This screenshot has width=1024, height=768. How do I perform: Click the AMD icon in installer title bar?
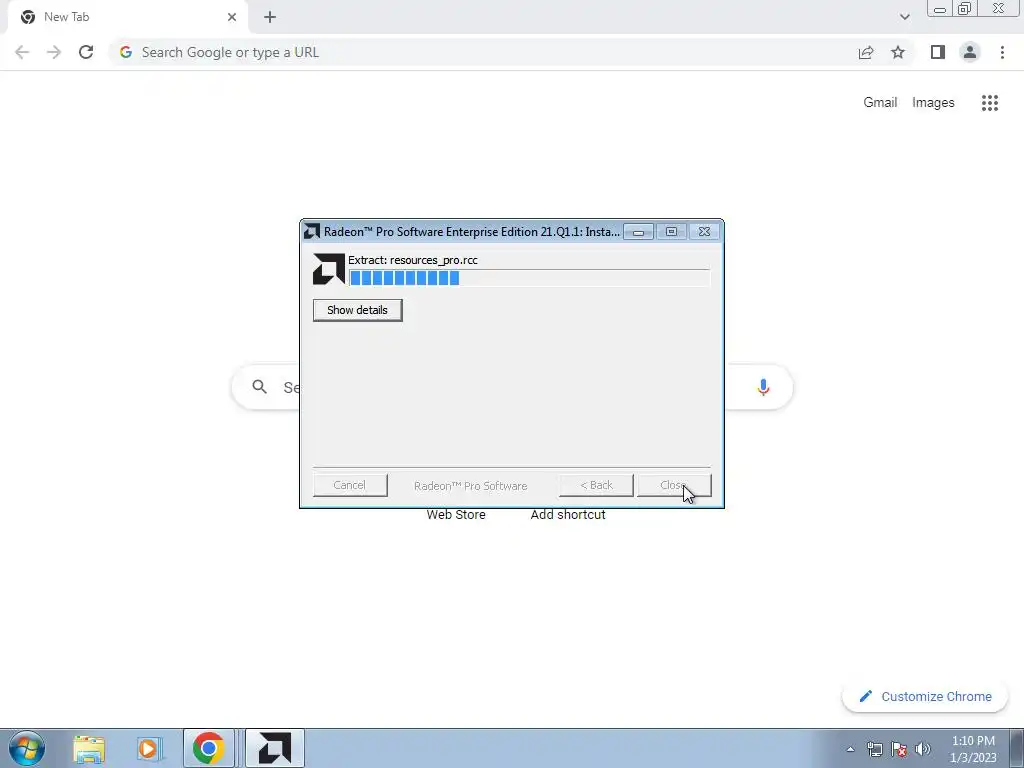pyautogui.click(x=312, y=232)
